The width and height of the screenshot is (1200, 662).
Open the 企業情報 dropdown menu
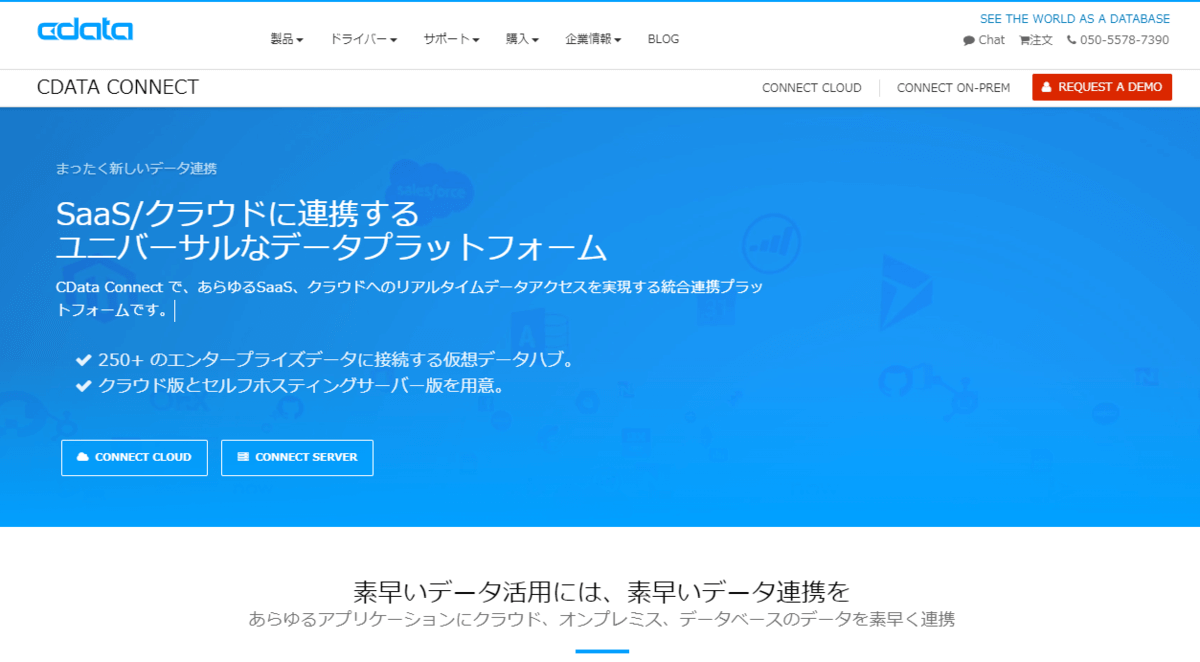pyautogui.click(x=593, y=39)
